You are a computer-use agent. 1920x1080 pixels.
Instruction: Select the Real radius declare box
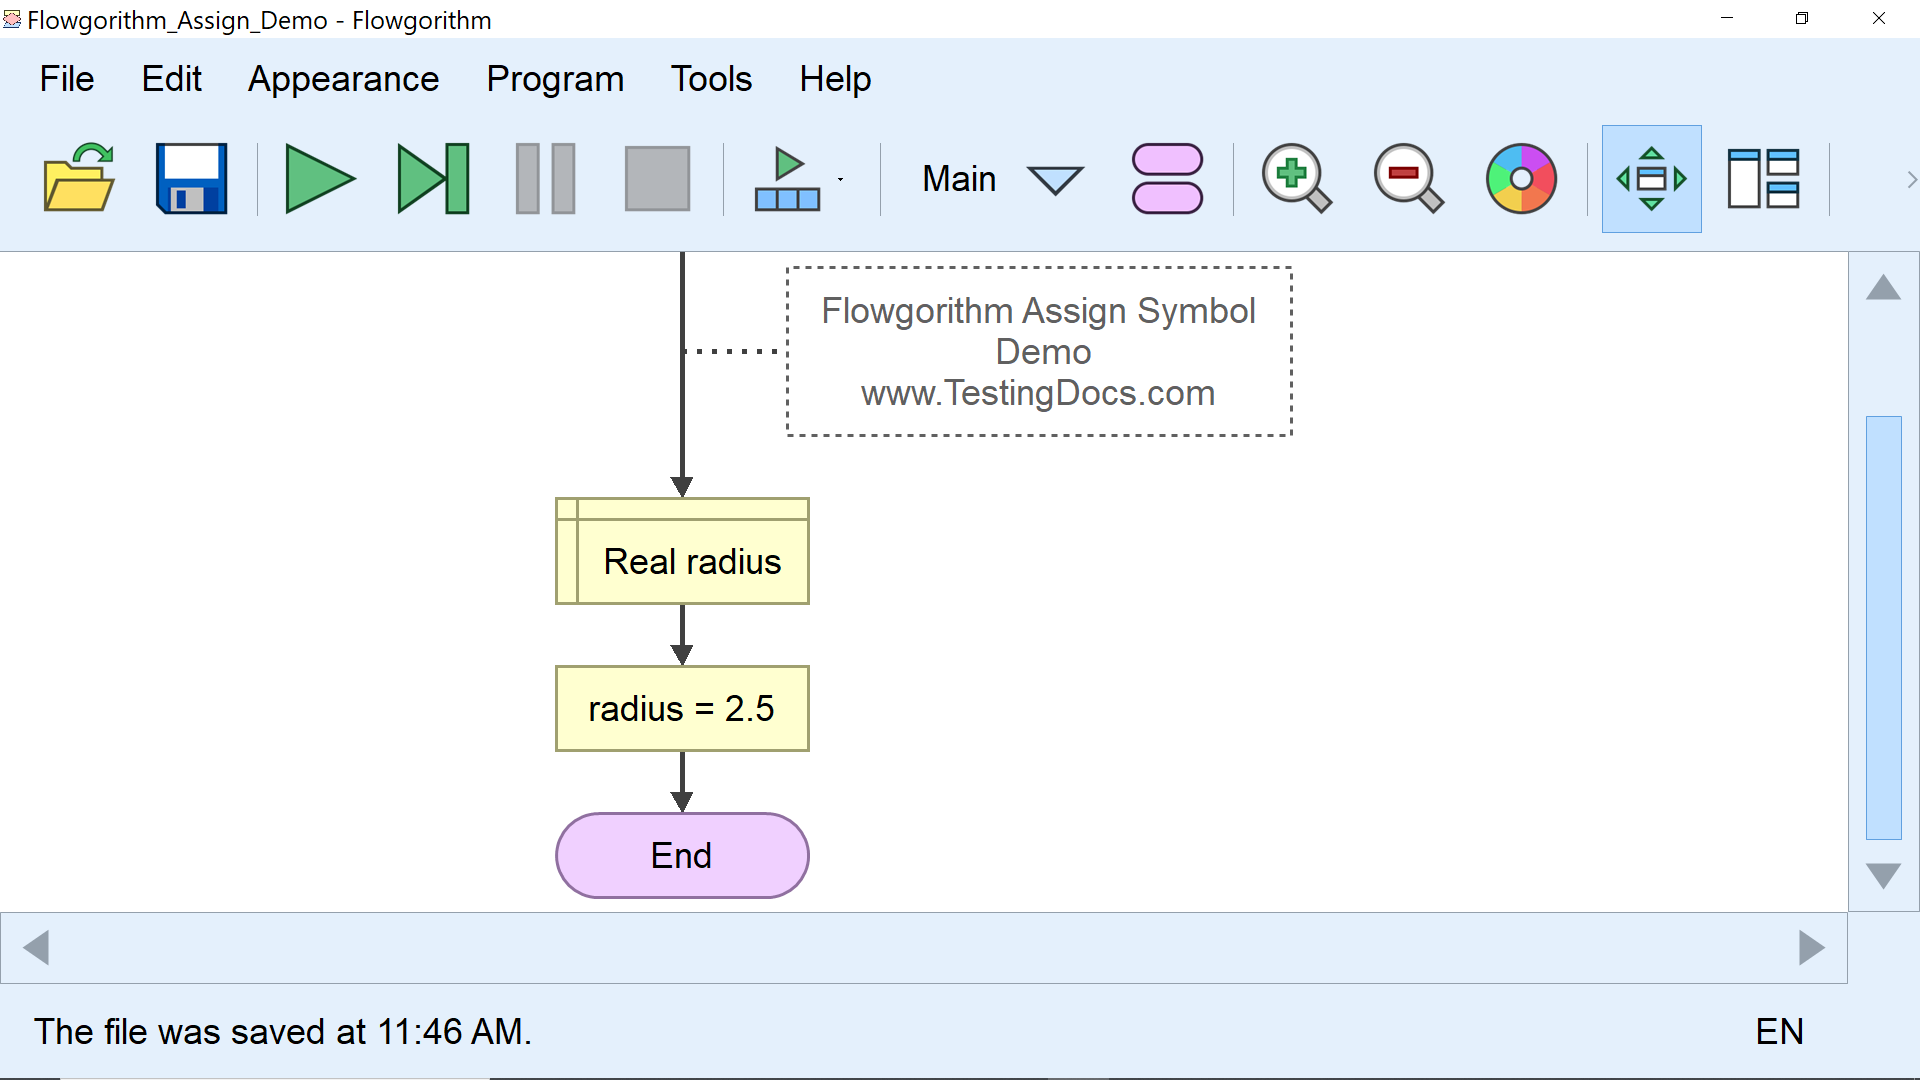(682, 552)
